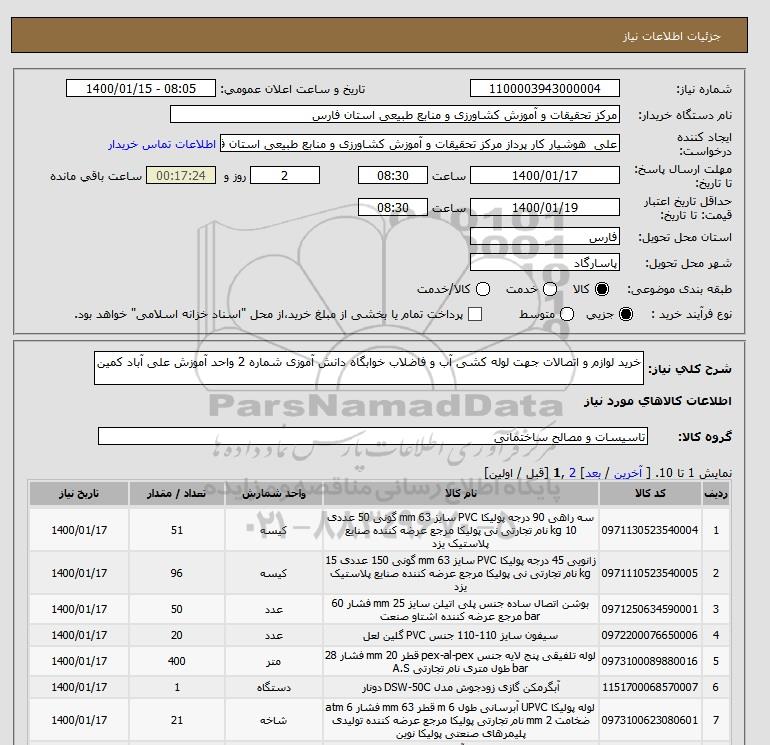Go to the آخرین pagination link

click(628, 473)
